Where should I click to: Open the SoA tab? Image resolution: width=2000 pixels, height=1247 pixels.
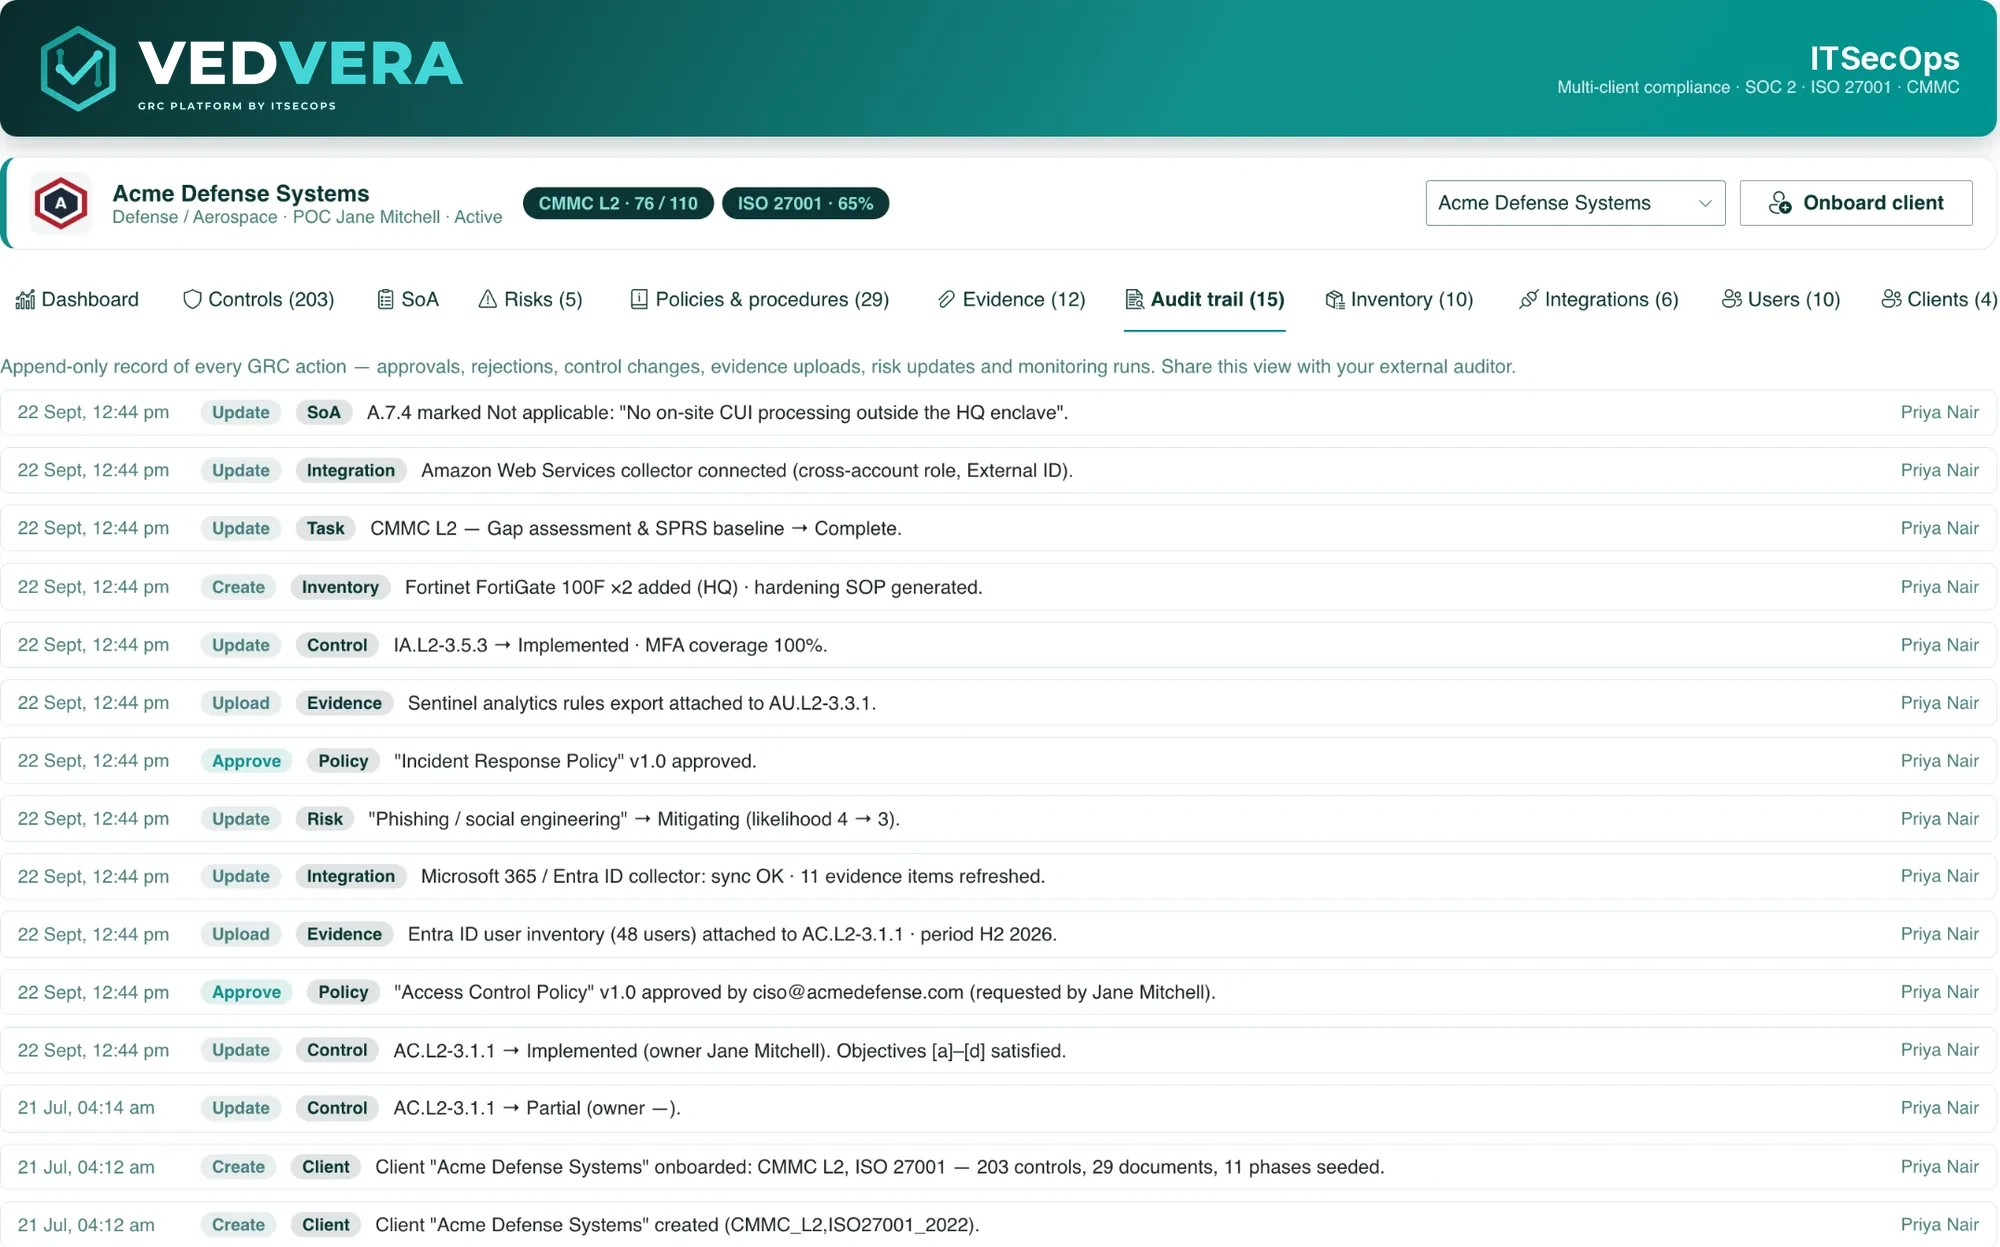407,299
